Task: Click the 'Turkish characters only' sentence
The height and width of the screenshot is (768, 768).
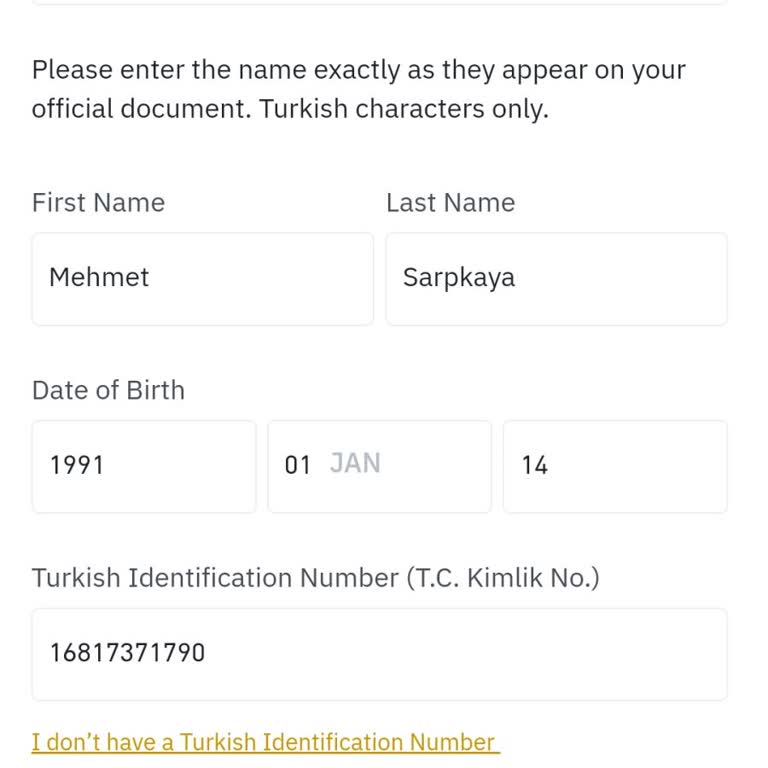Action: (404, 109)
